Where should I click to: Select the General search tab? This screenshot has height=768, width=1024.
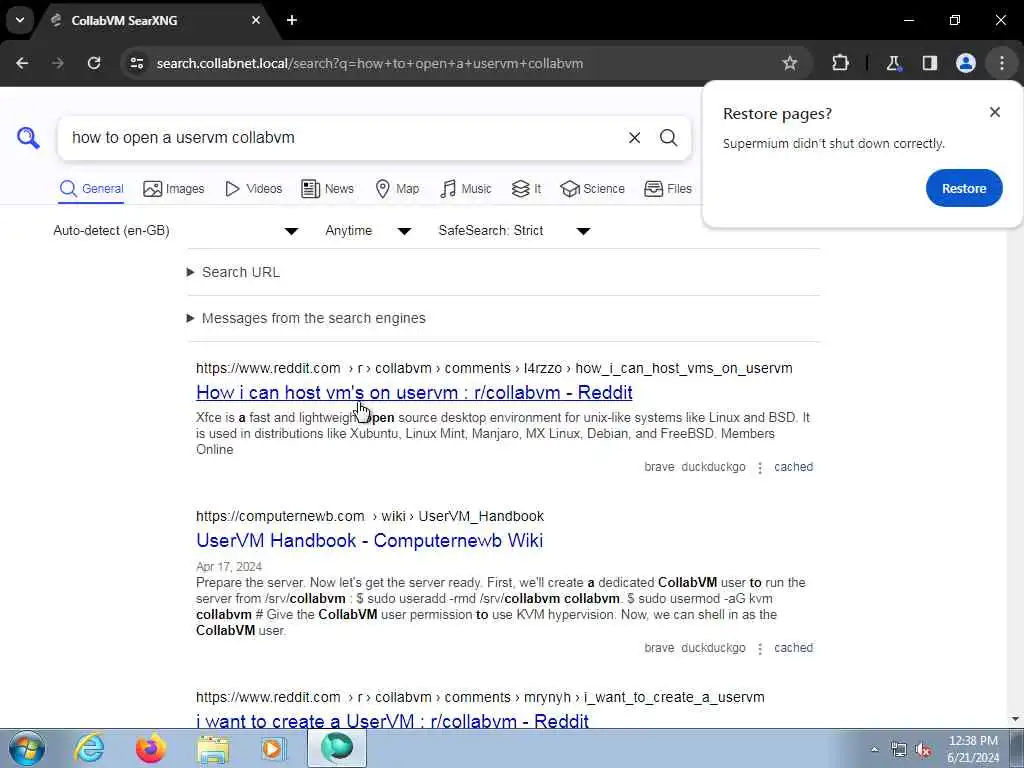click(x=91, y=189)
